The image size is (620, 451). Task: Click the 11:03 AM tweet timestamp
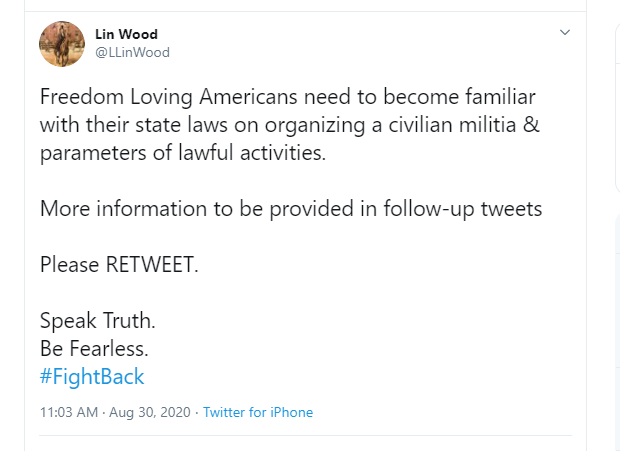coord(66,412)
